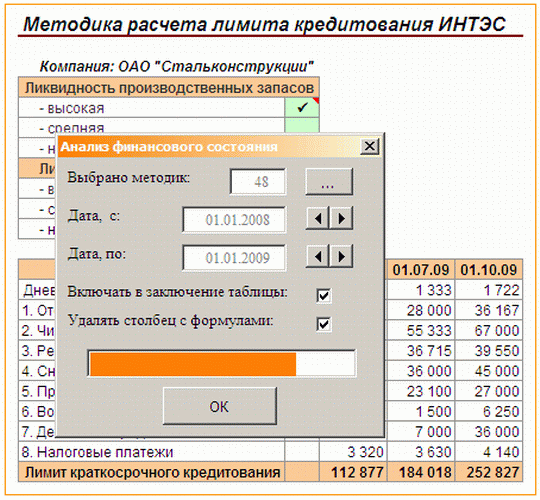Click the Ликвидность производственных запасов header
Viewport: 540px width, 500px height.
coord(169,87)
